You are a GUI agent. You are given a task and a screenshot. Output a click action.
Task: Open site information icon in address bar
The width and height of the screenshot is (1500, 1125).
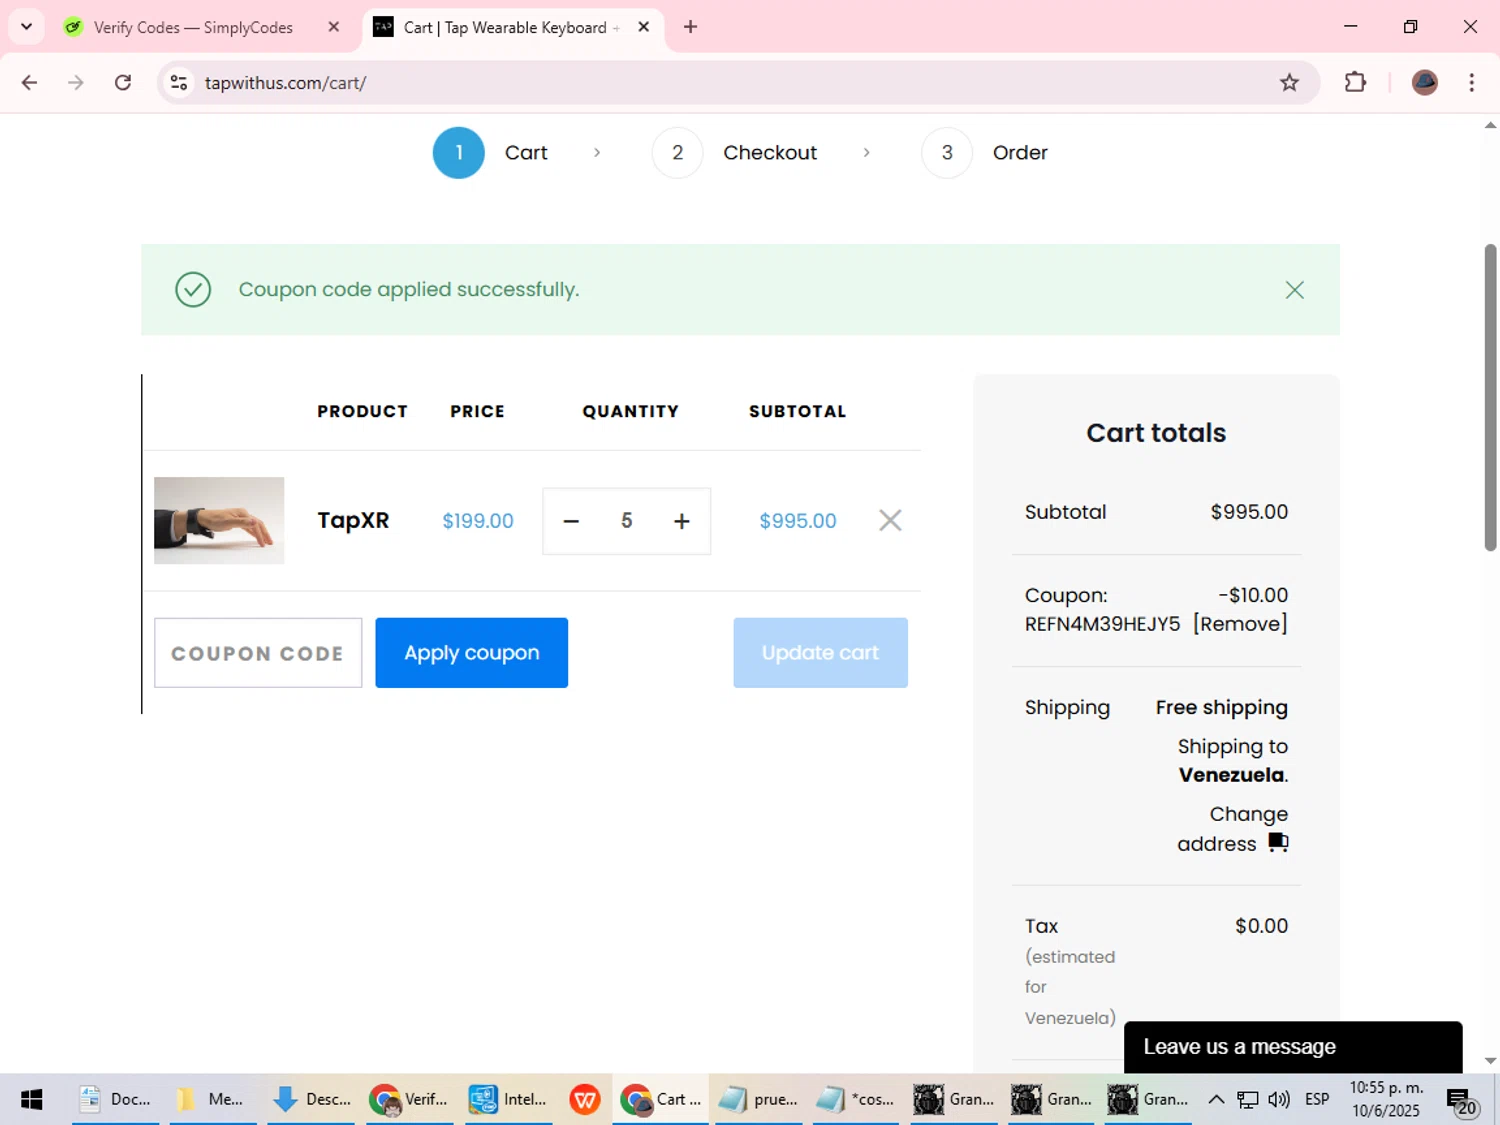click(179, 83)
